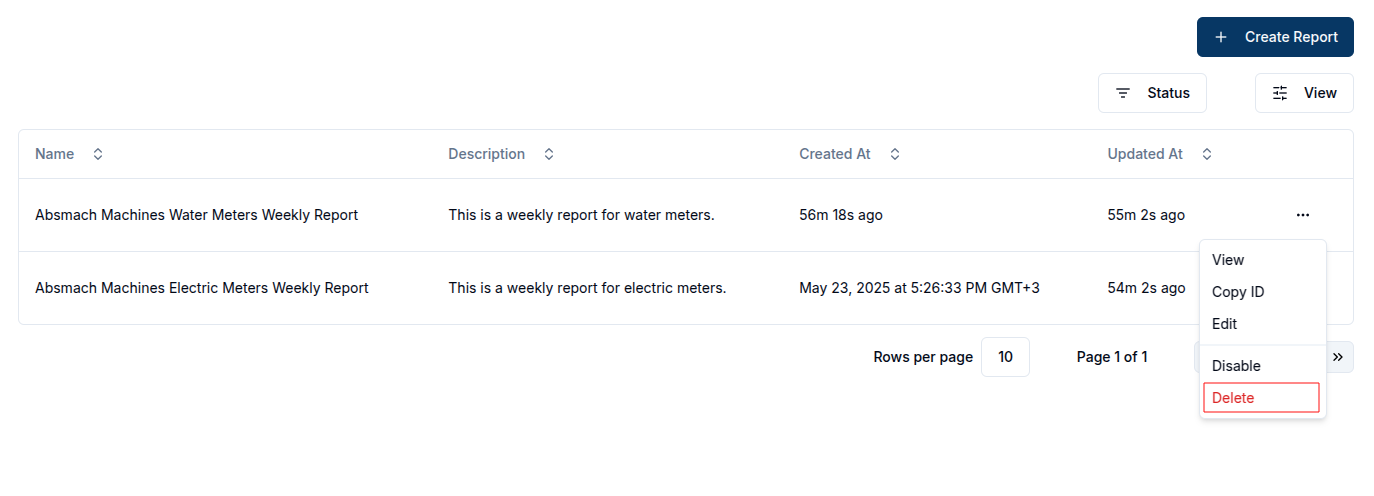The width and height of the screenshot is (1374, 496).
Task: Click the three-dot icon on Water Meters row
Action: click(1302, 215)
